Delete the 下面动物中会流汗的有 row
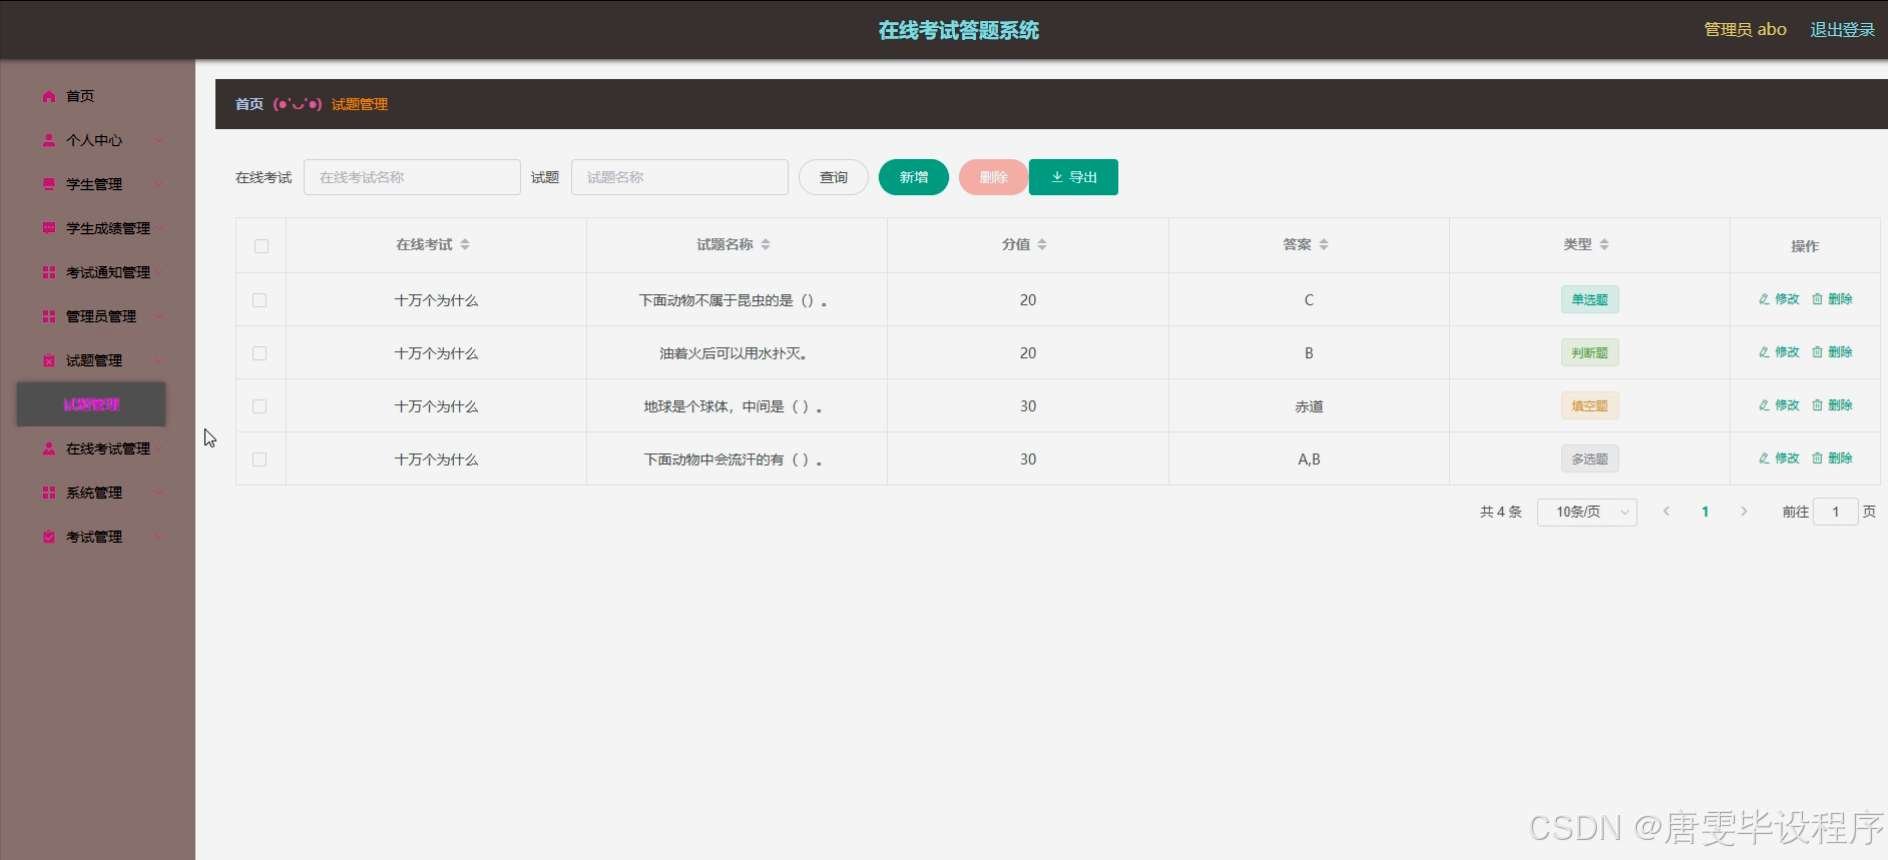 coord(1832,458)
